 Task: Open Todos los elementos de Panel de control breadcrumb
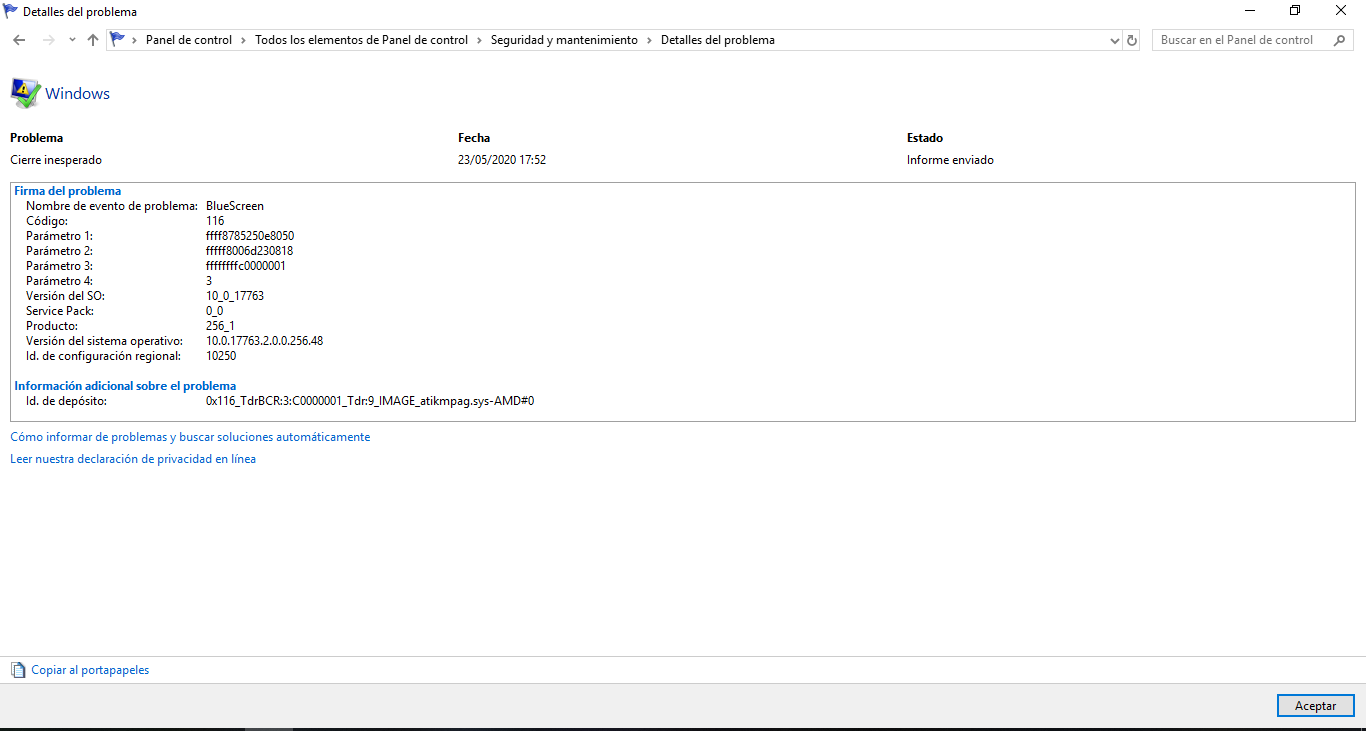[361, 40]
